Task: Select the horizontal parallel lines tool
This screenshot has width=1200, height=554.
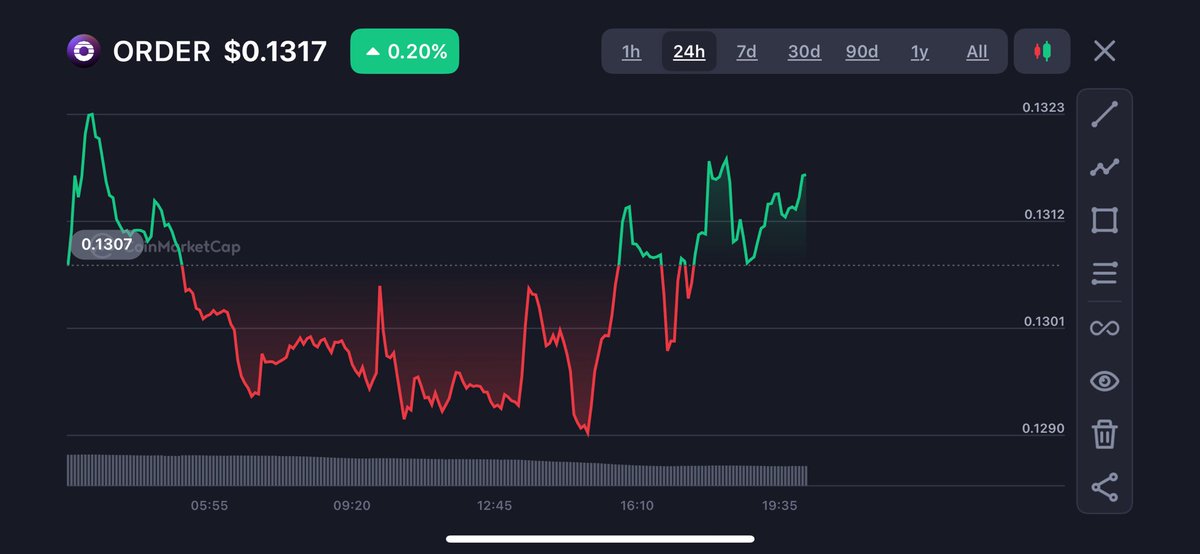Action: pos(1104,273)
